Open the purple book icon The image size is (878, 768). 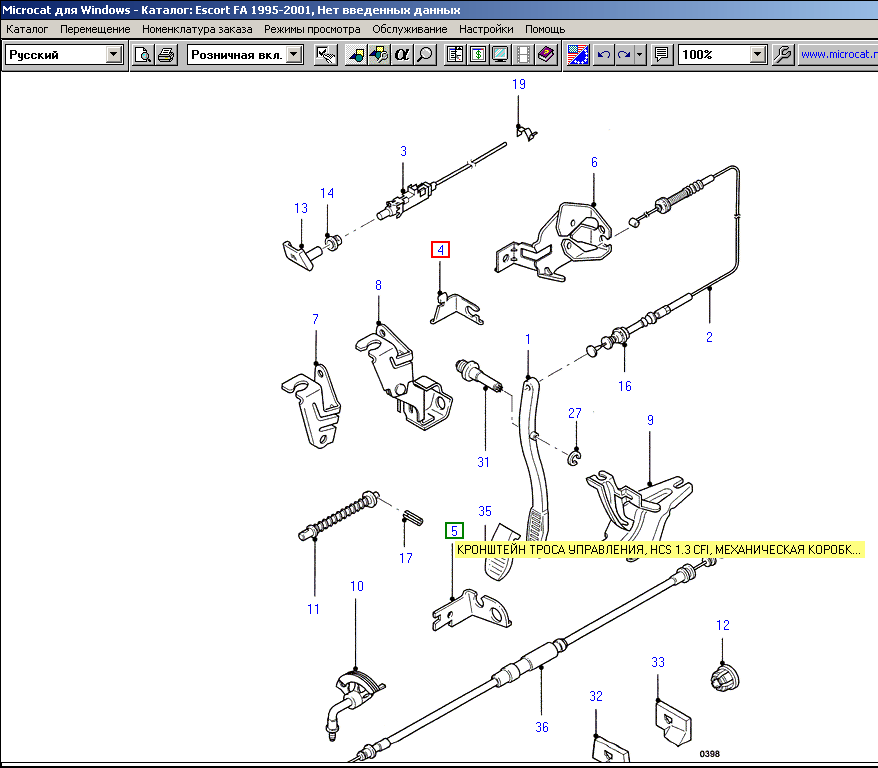(545, 55)
